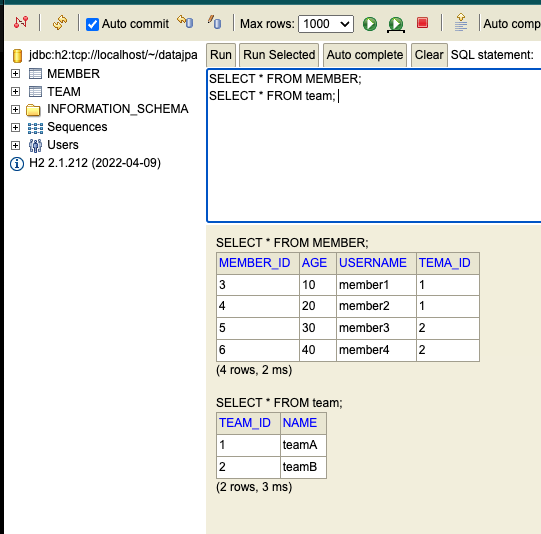541x534 pixels.
Task: Select MEMBER in the tree
Action: [73, 73]
